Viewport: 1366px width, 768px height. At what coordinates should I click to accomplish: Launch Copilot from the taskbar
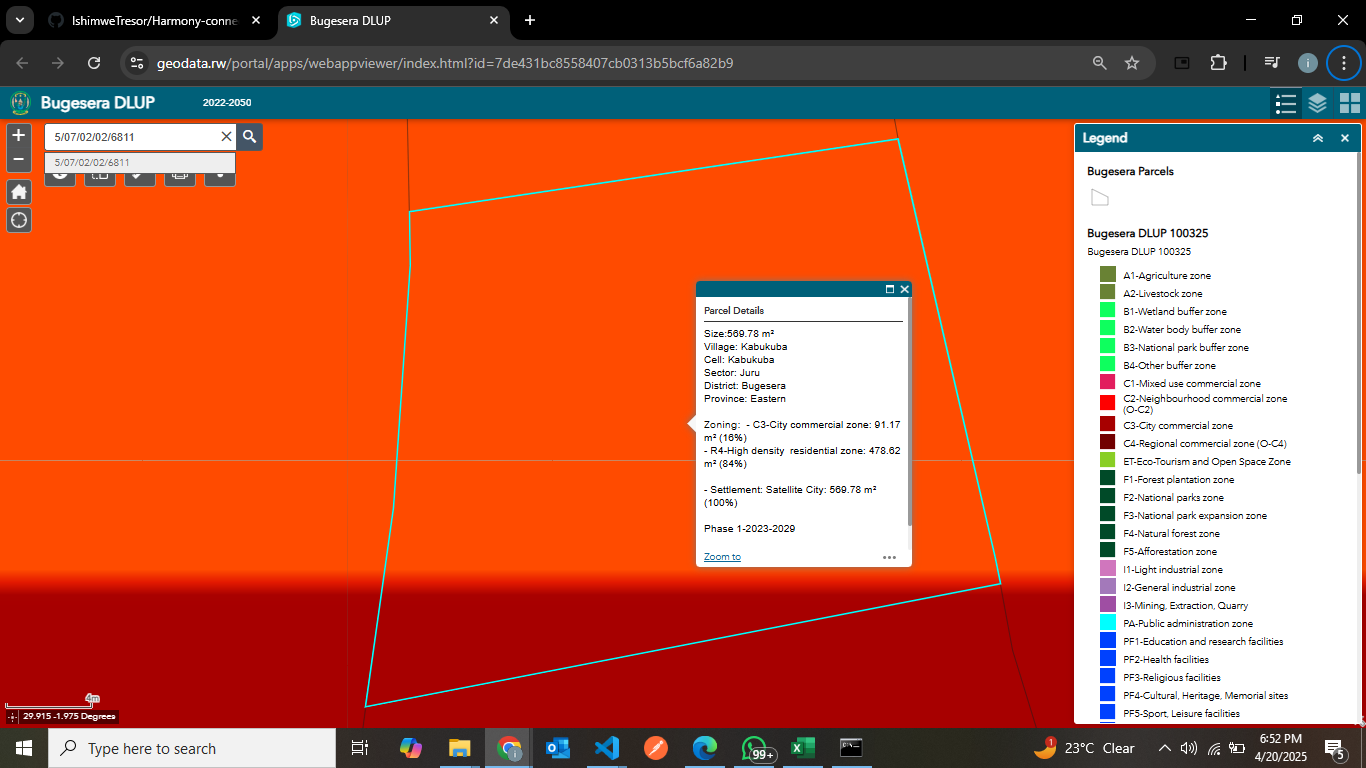(x=411, y=748)
